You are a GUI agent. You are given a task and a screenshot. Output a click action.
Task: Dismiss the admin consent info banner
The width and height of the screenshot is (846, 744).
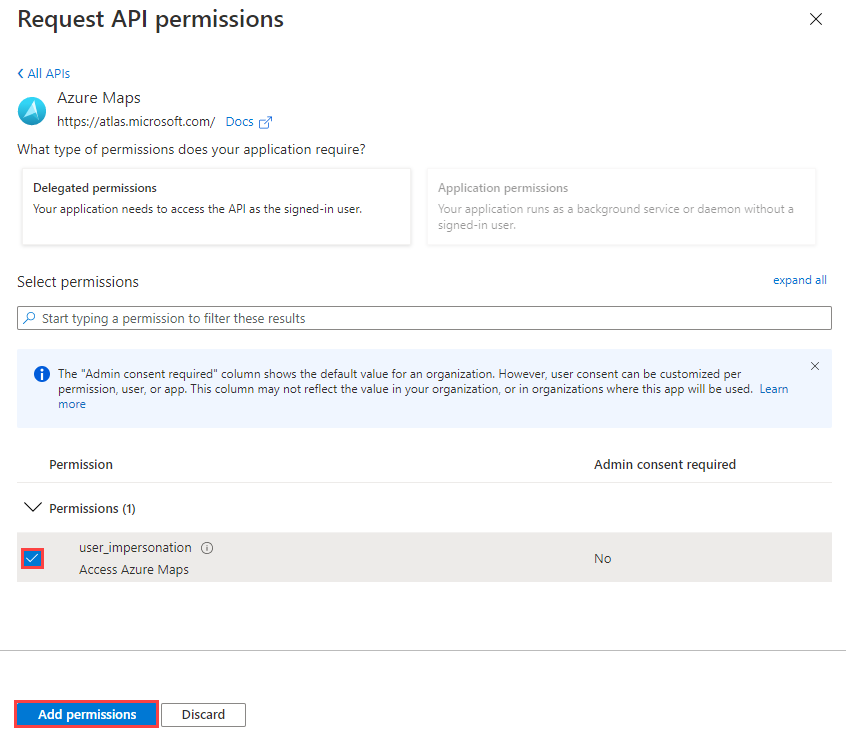(x=815, y=366)
